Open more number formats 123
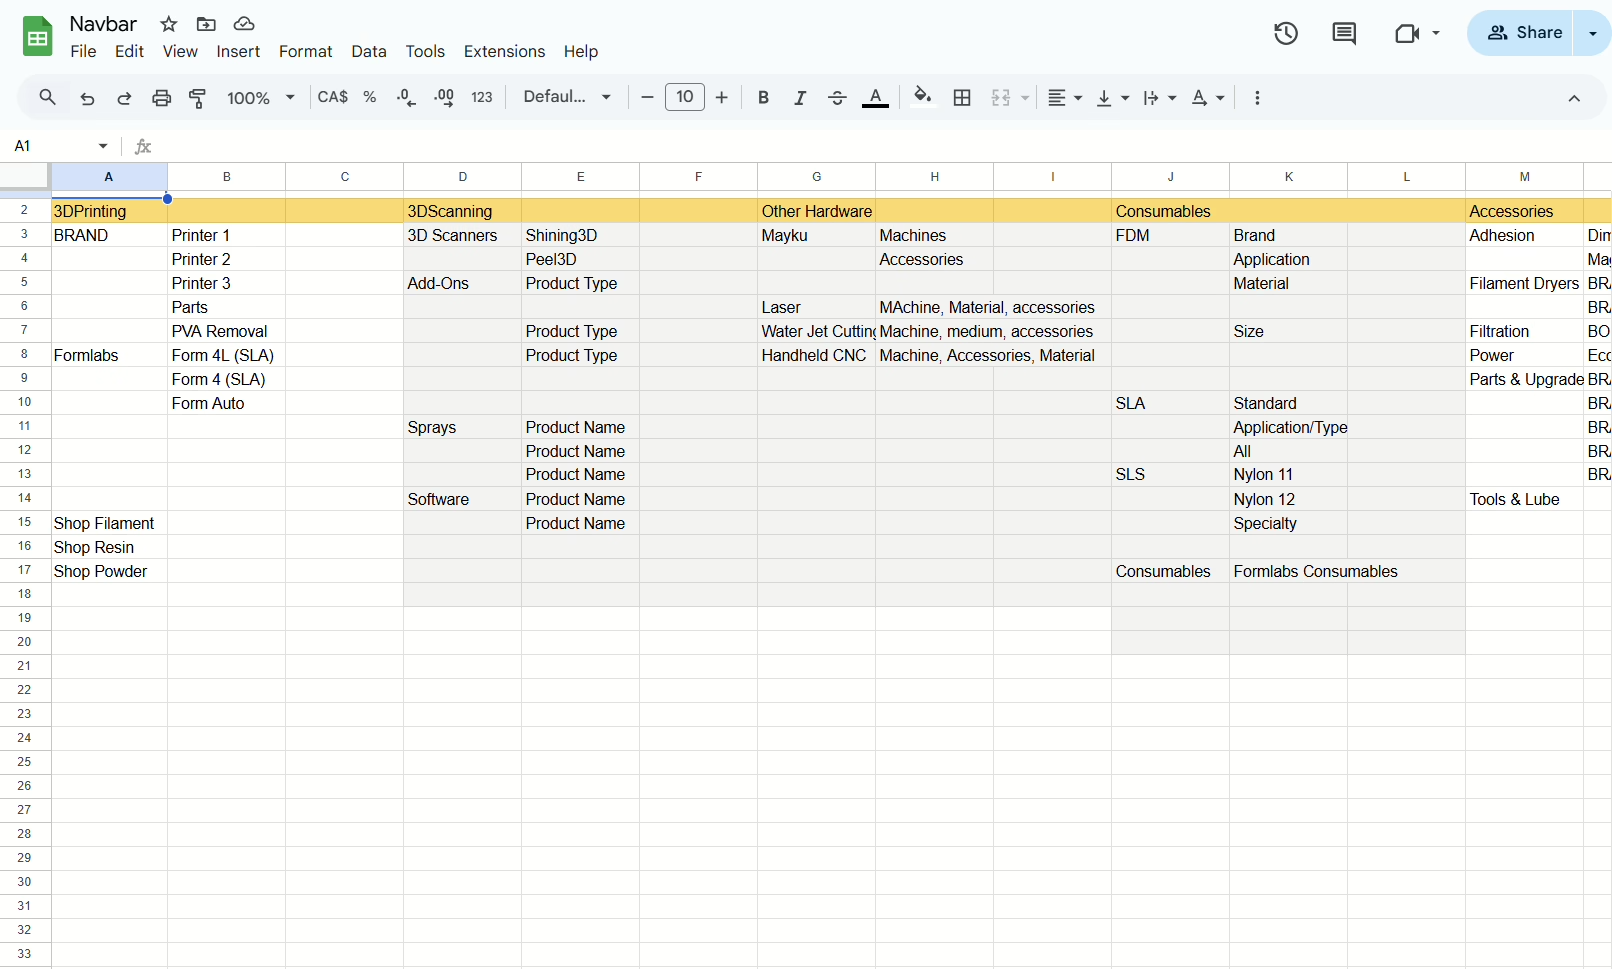 coord(482,97)
